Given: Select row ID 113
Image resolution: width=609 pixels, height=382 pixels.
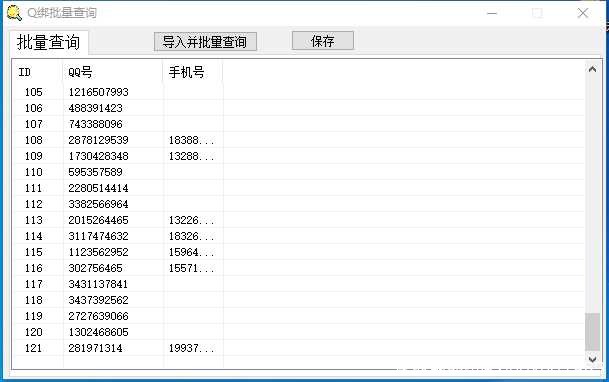Looking at the screenshot, I should [34, 220].
